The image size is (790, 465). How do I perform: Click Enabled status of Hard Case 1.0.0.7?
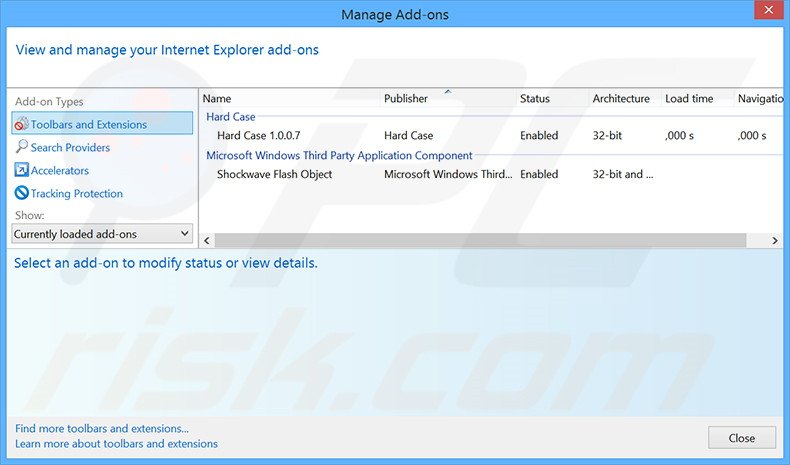(x=539, y=136)
